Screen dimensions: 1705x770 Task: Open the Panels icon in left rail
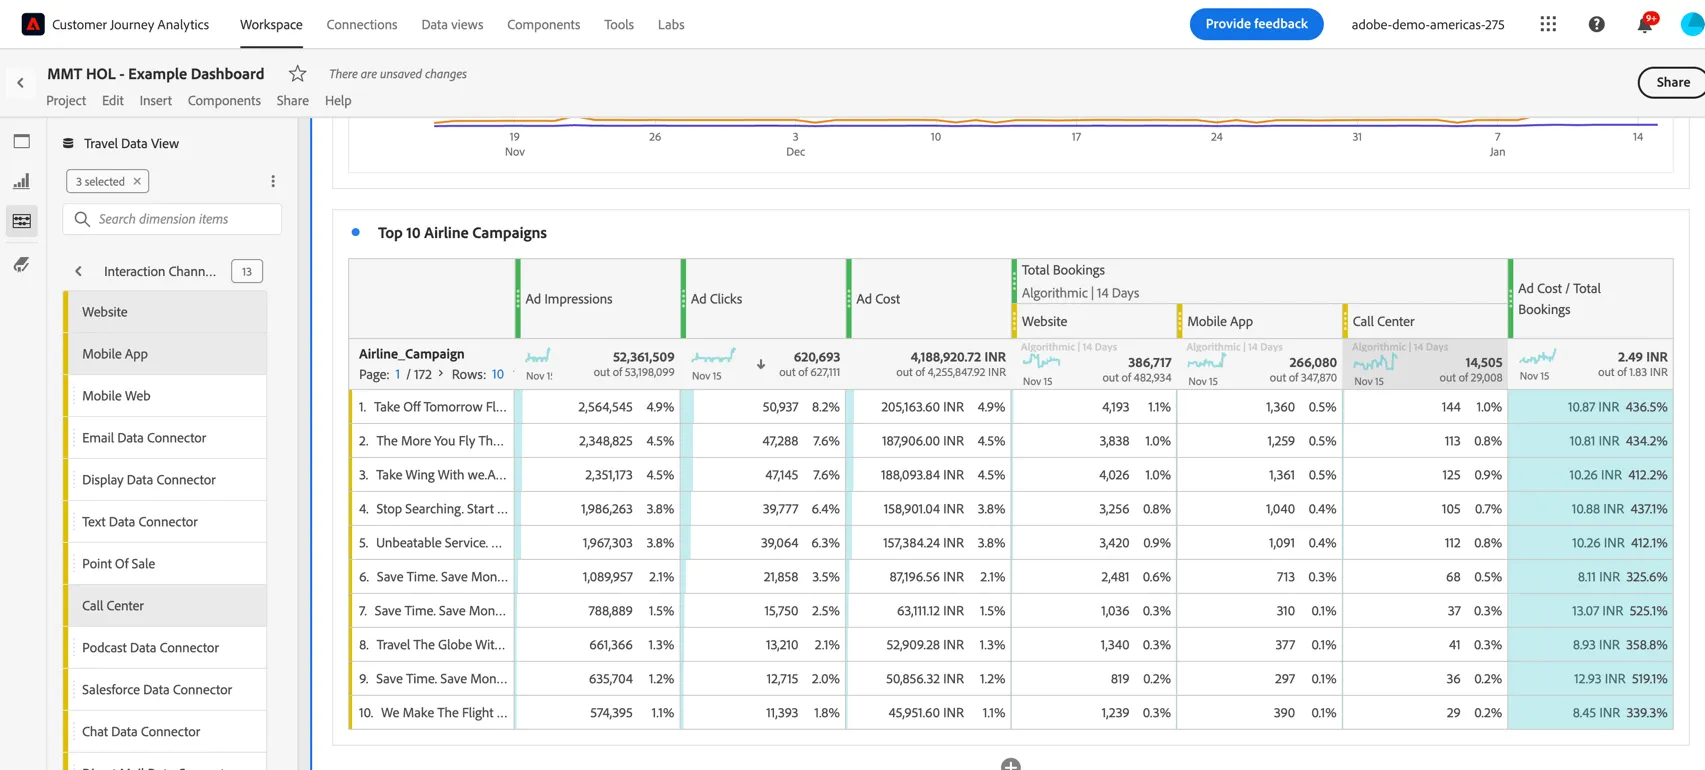(22, 142)
